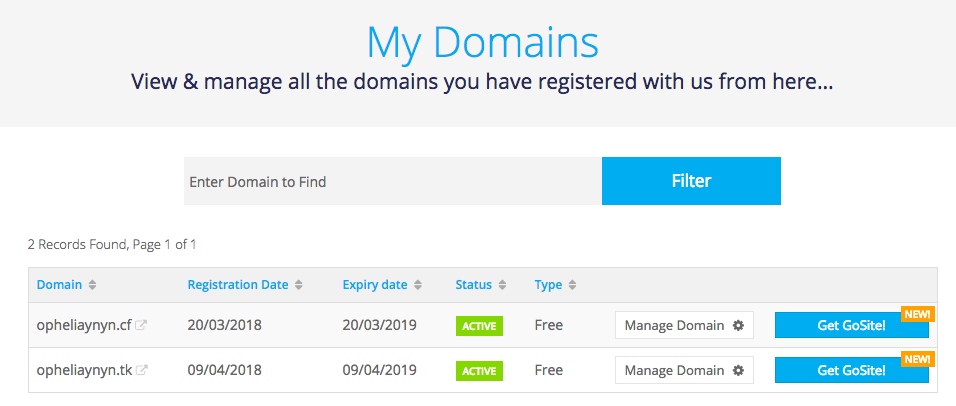Get GoSite for opheliaynyn.cf

pyautogui.click(x=851, y=325)
